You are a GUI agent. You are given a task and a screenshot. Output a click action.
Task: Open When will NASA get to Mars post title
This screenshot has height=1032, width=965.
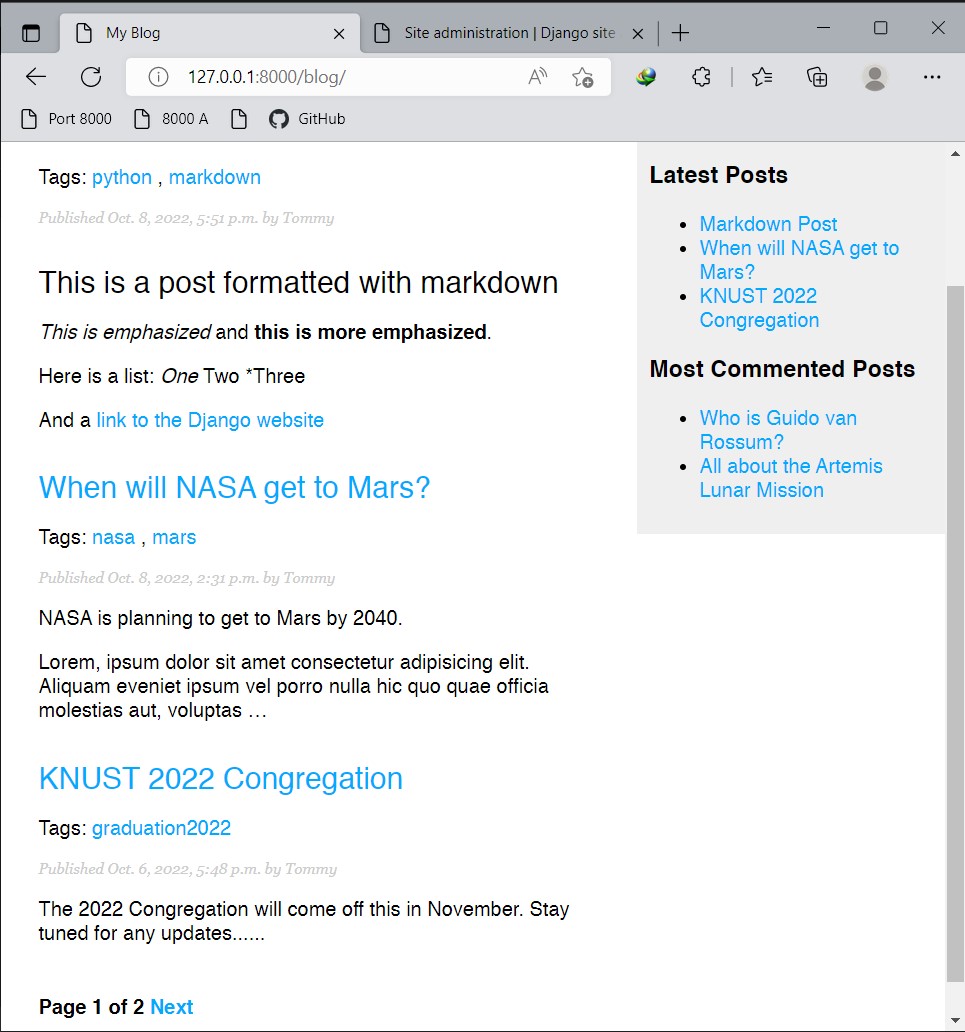coord(234,488)
